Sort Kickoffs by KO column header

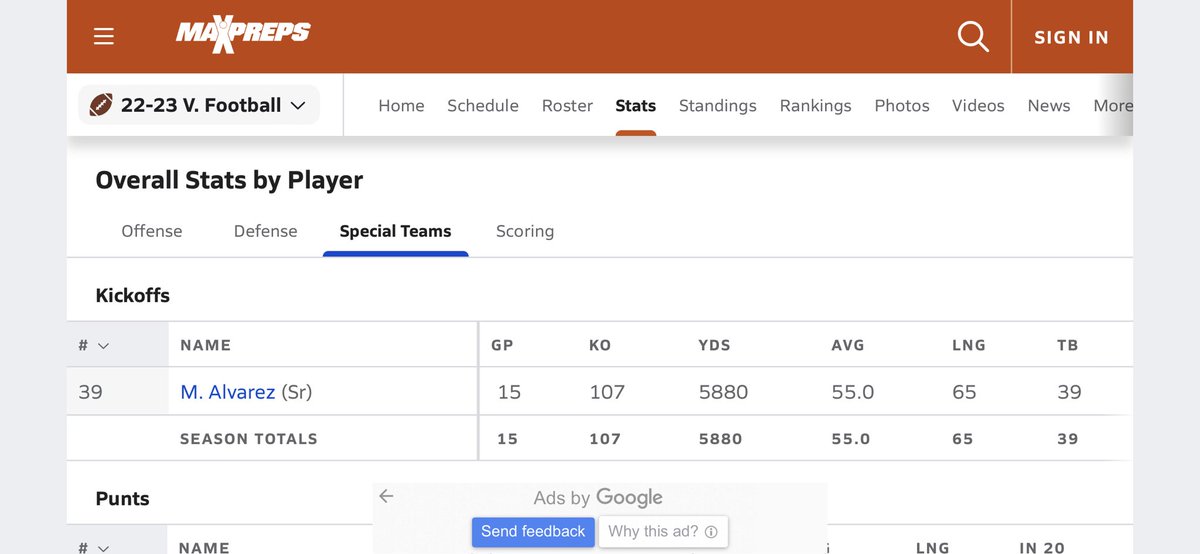600,345
